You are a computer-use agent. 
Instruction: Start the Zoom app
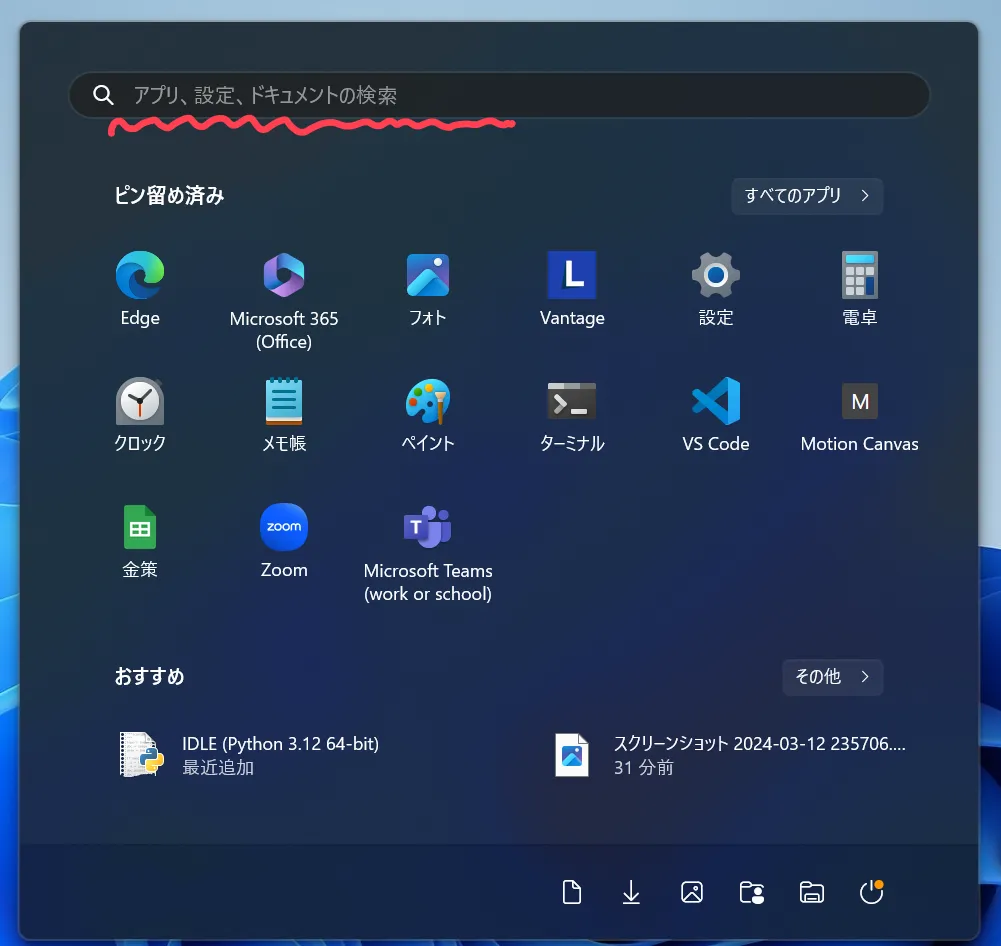tap(284, 528)
